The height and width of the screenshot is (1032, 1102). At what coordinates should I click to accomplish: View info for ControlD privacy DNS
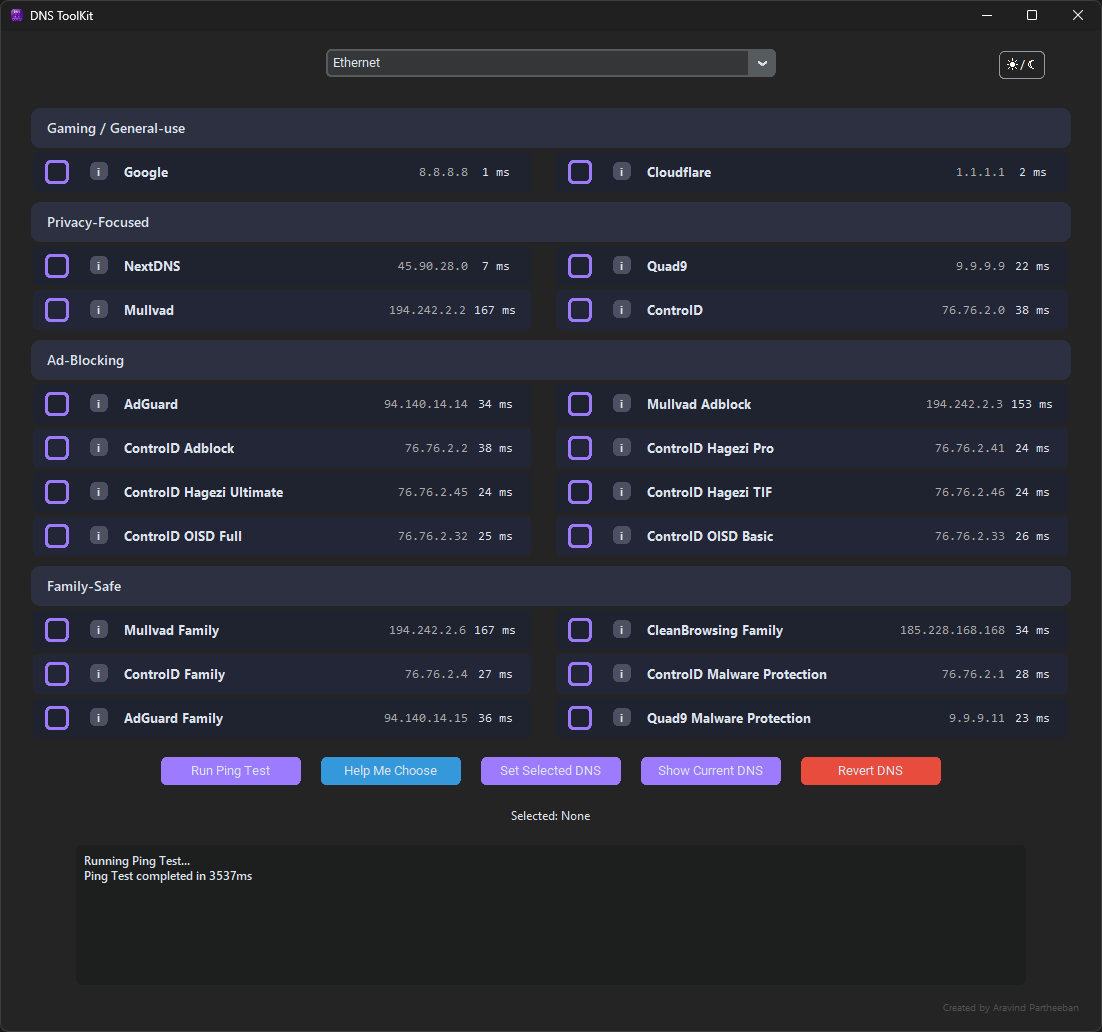tap(621, 310)
